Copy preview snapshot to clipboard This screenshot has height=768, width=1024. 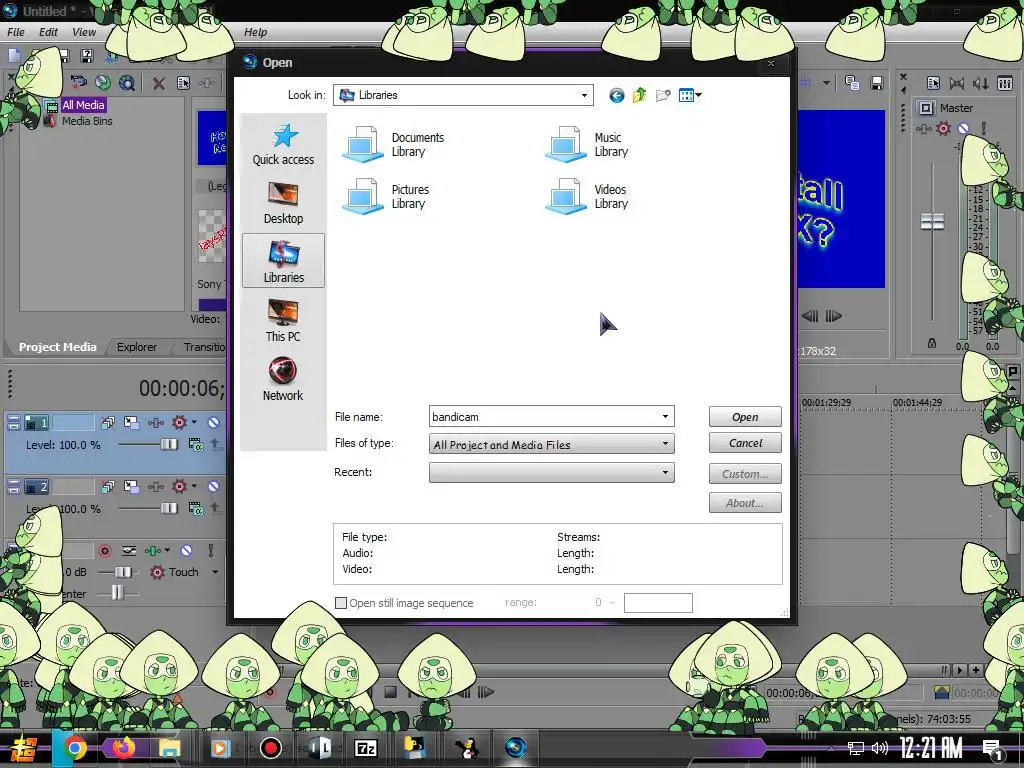[x=852, y=83]
